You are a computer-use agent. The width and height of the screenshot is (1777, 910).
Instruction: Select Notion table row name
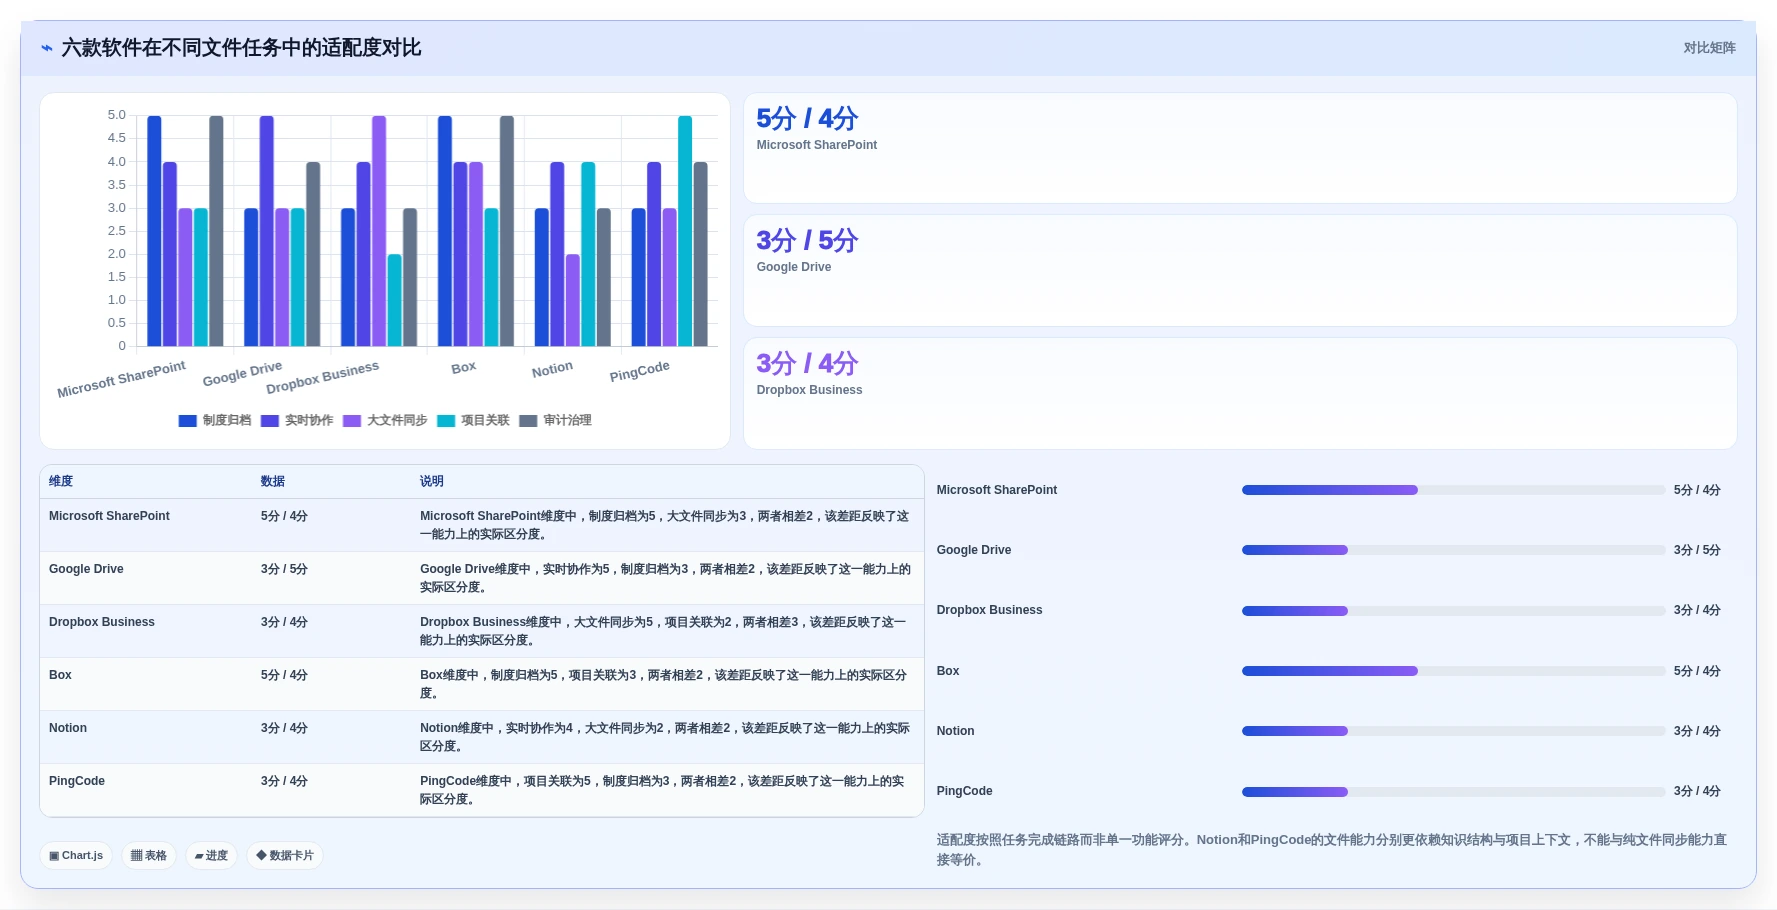pos(68,728)
